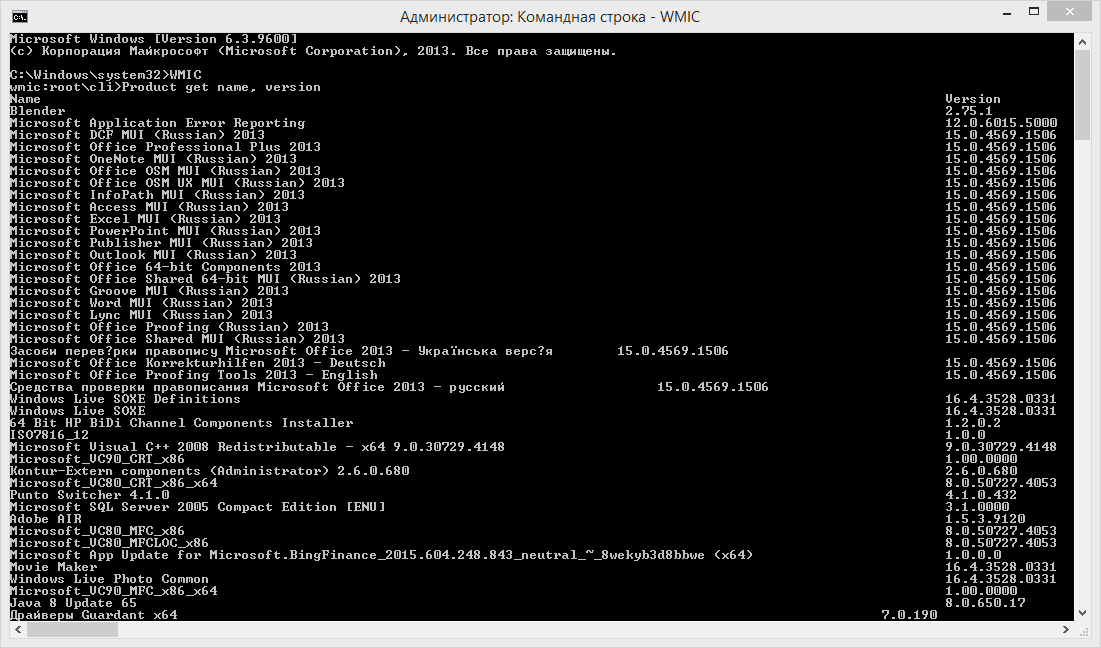Click 'Microsoft DCF MUI (Russian) 2013'
Image resolution: width=1101 pixels, height=648 pixels.
pyautogui.click(x=137, y=135)
